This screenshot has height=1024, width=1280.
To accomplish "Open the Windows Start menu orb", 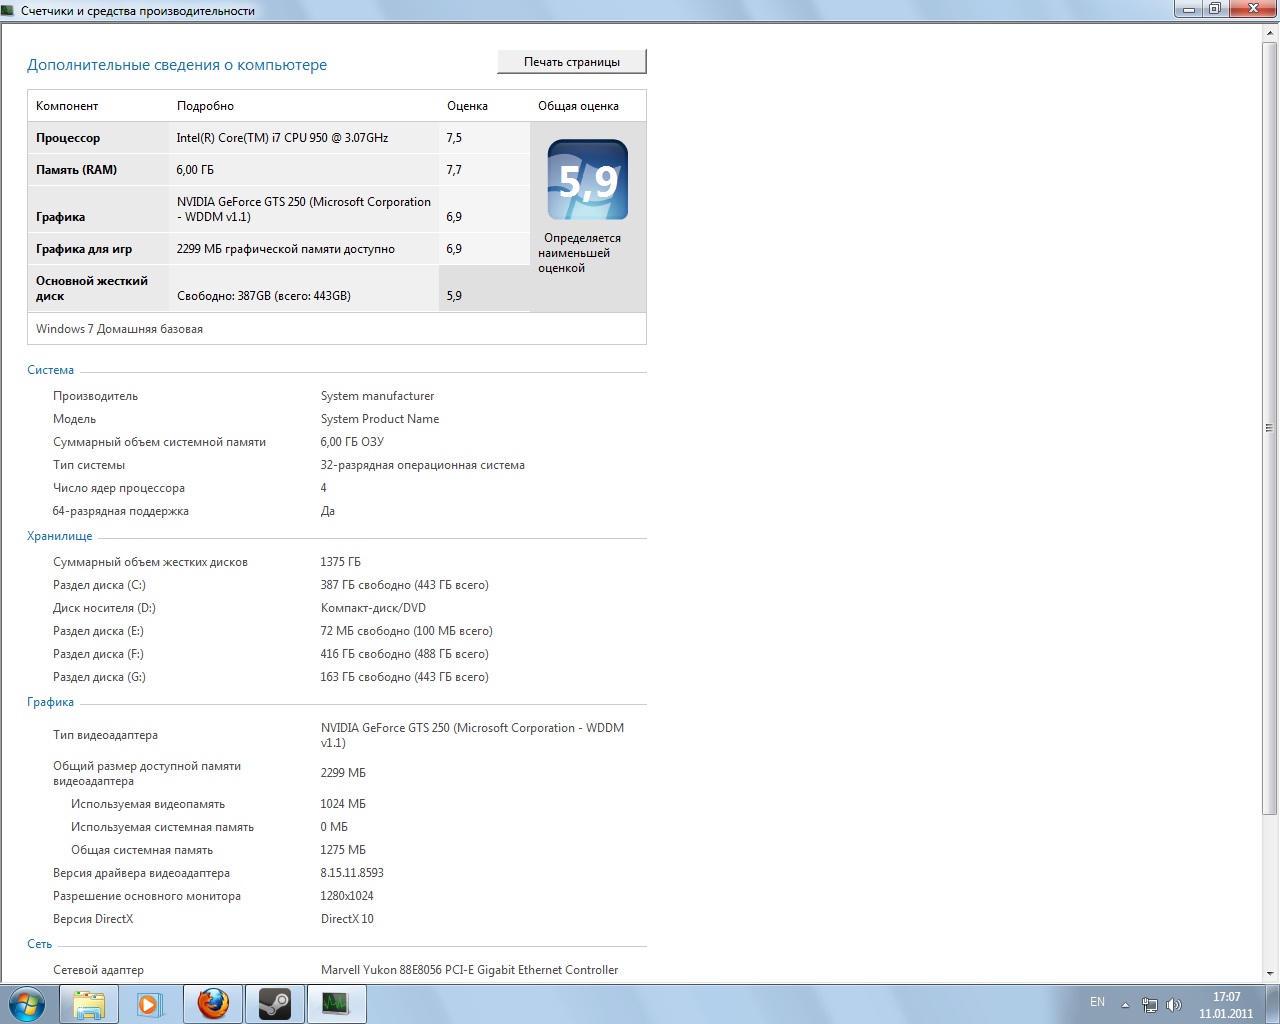I will coord(26,1003).
